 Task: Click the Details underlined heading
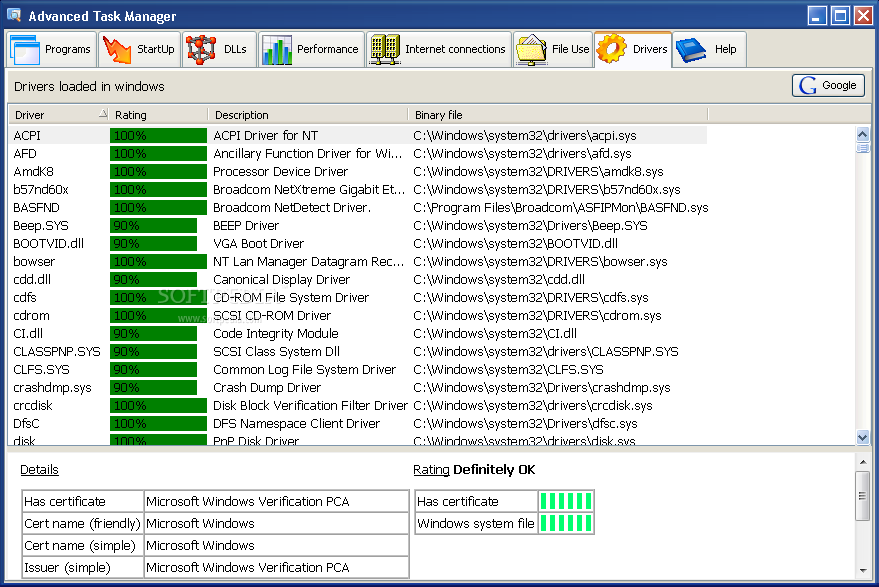tap(39, 470)
